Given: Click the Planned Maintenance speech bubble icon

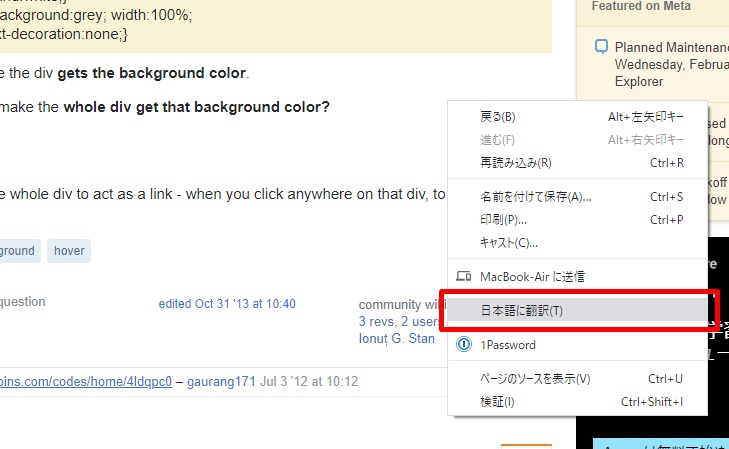Looking at the screenshot, I should click(601, 46).
